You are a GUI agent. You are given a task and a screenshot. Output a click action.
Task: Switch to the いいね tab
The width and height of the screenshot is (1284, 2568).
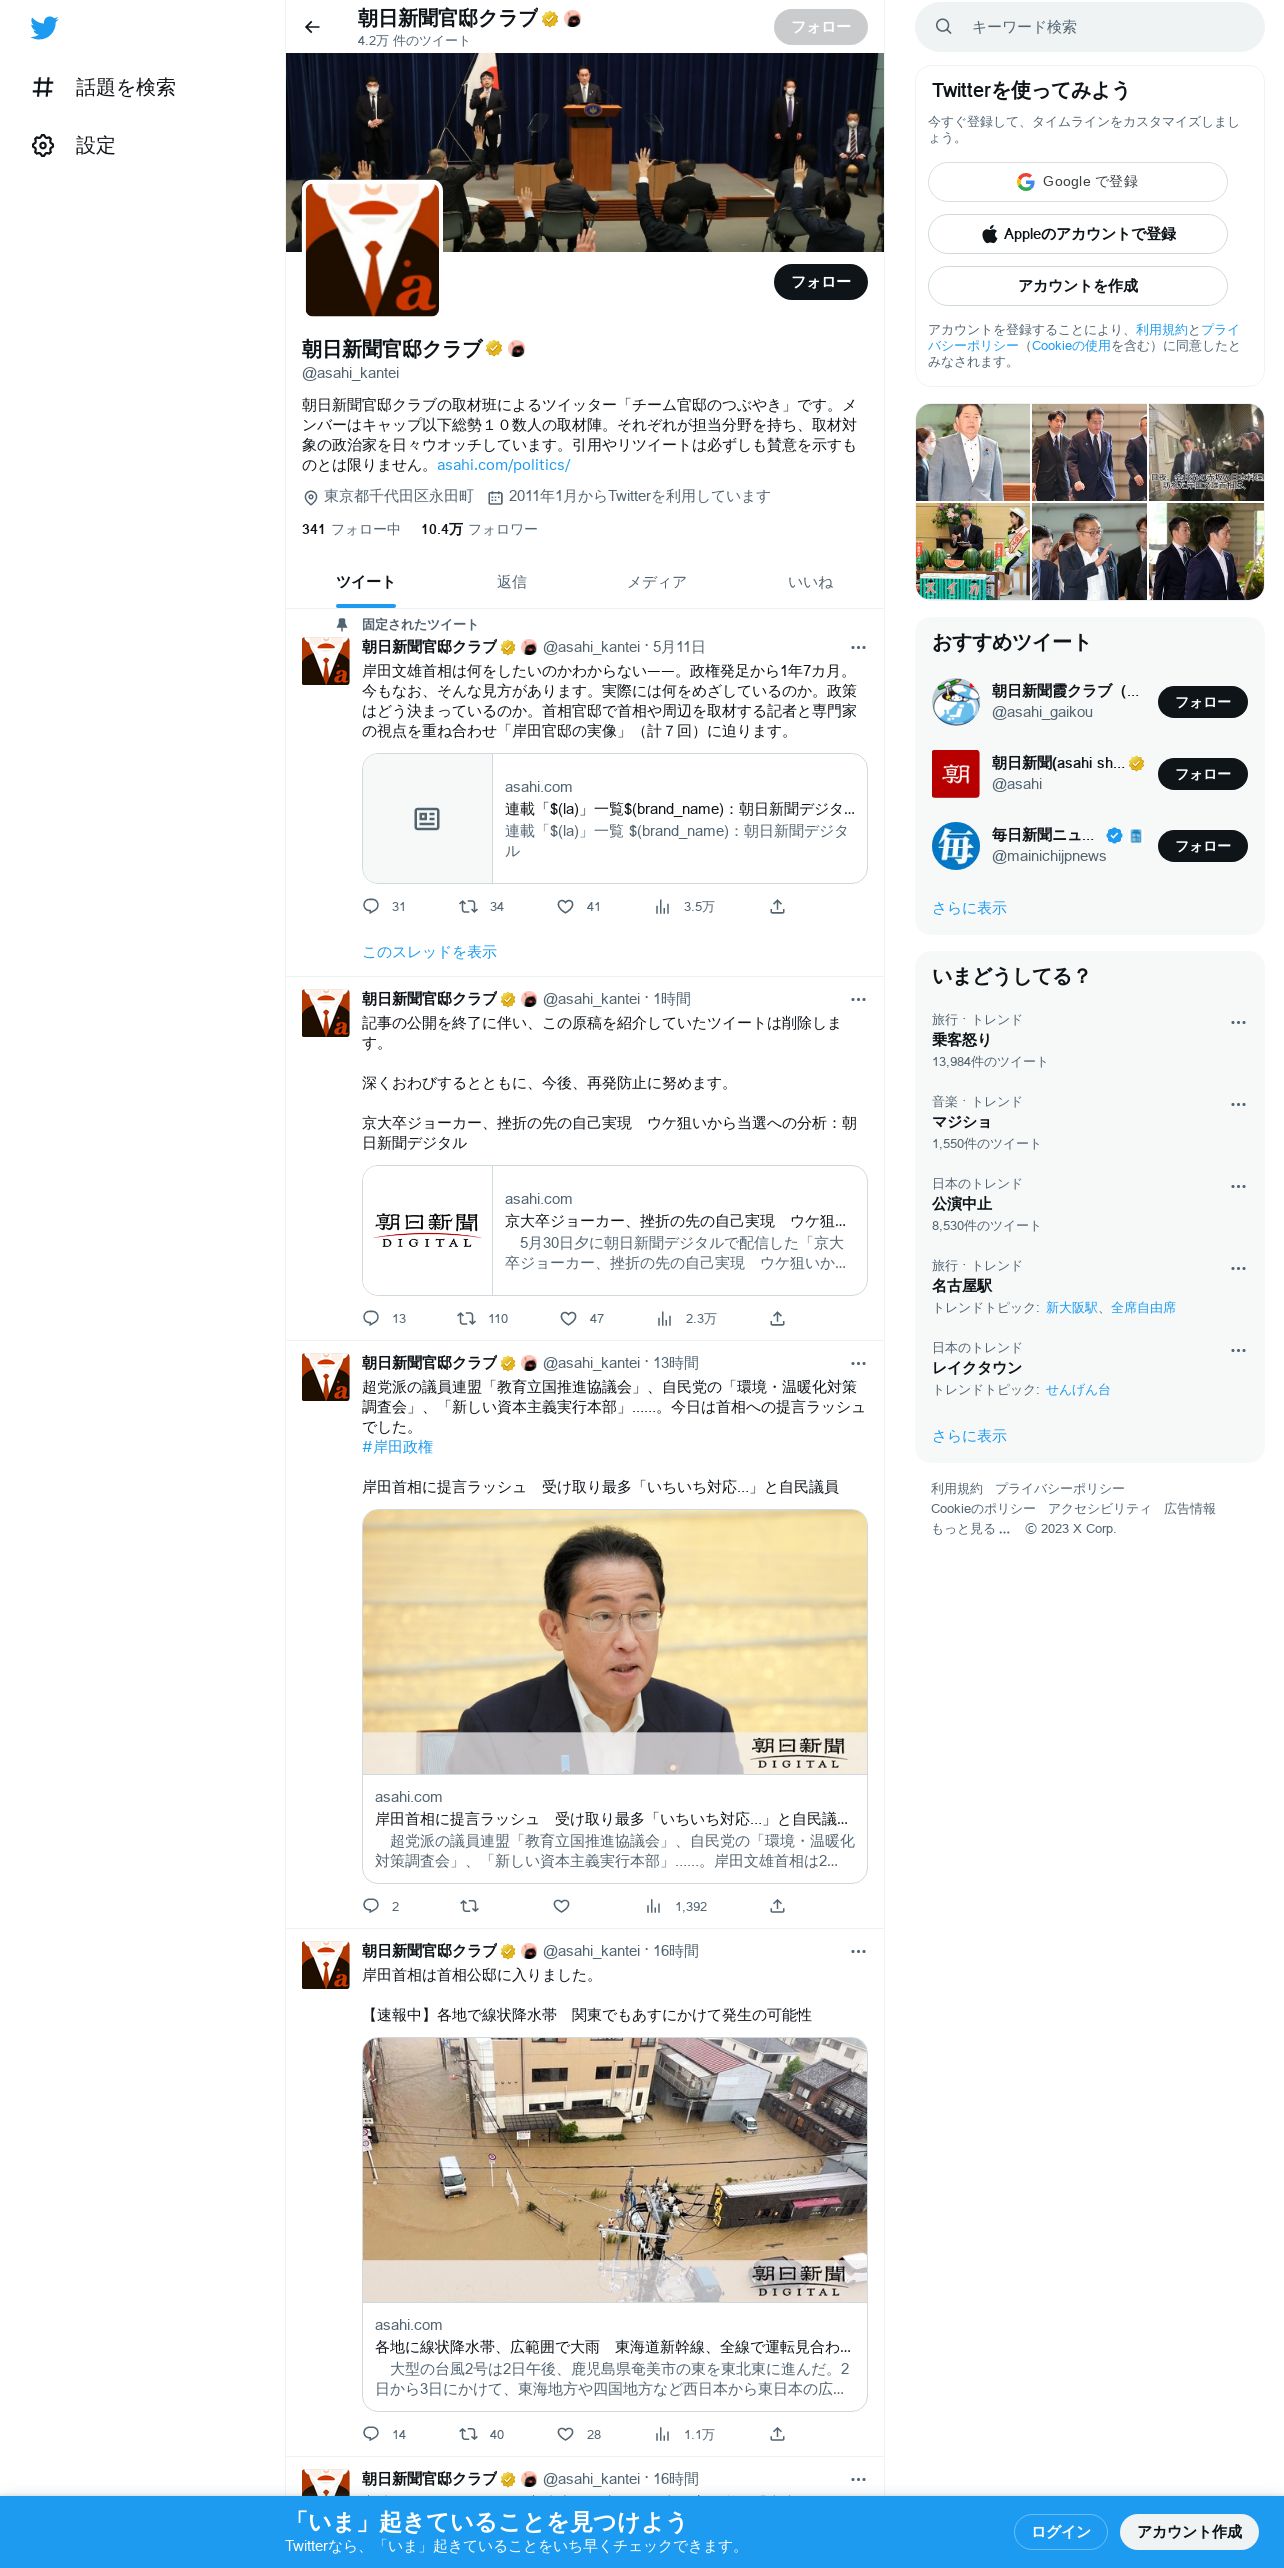click(x=810, y=582)
